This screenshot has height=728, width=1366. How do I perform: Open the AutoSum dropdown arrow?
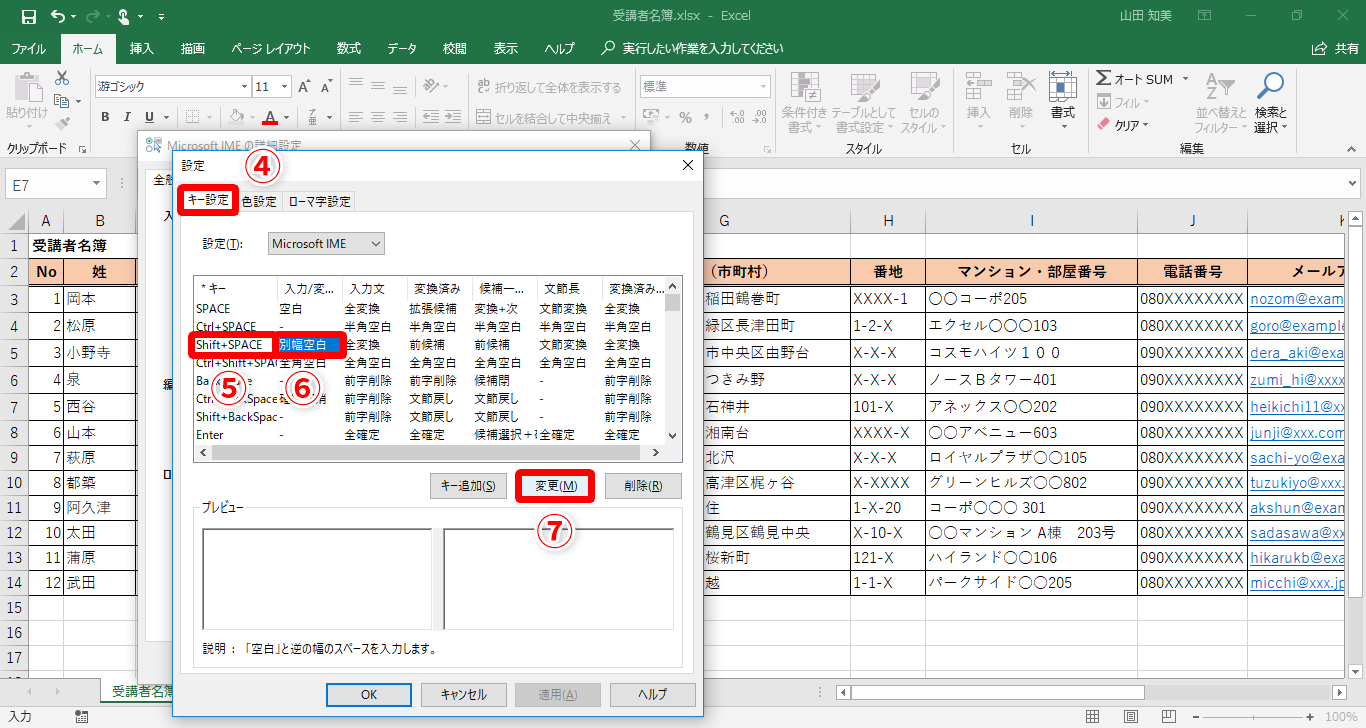[1185, 79]
